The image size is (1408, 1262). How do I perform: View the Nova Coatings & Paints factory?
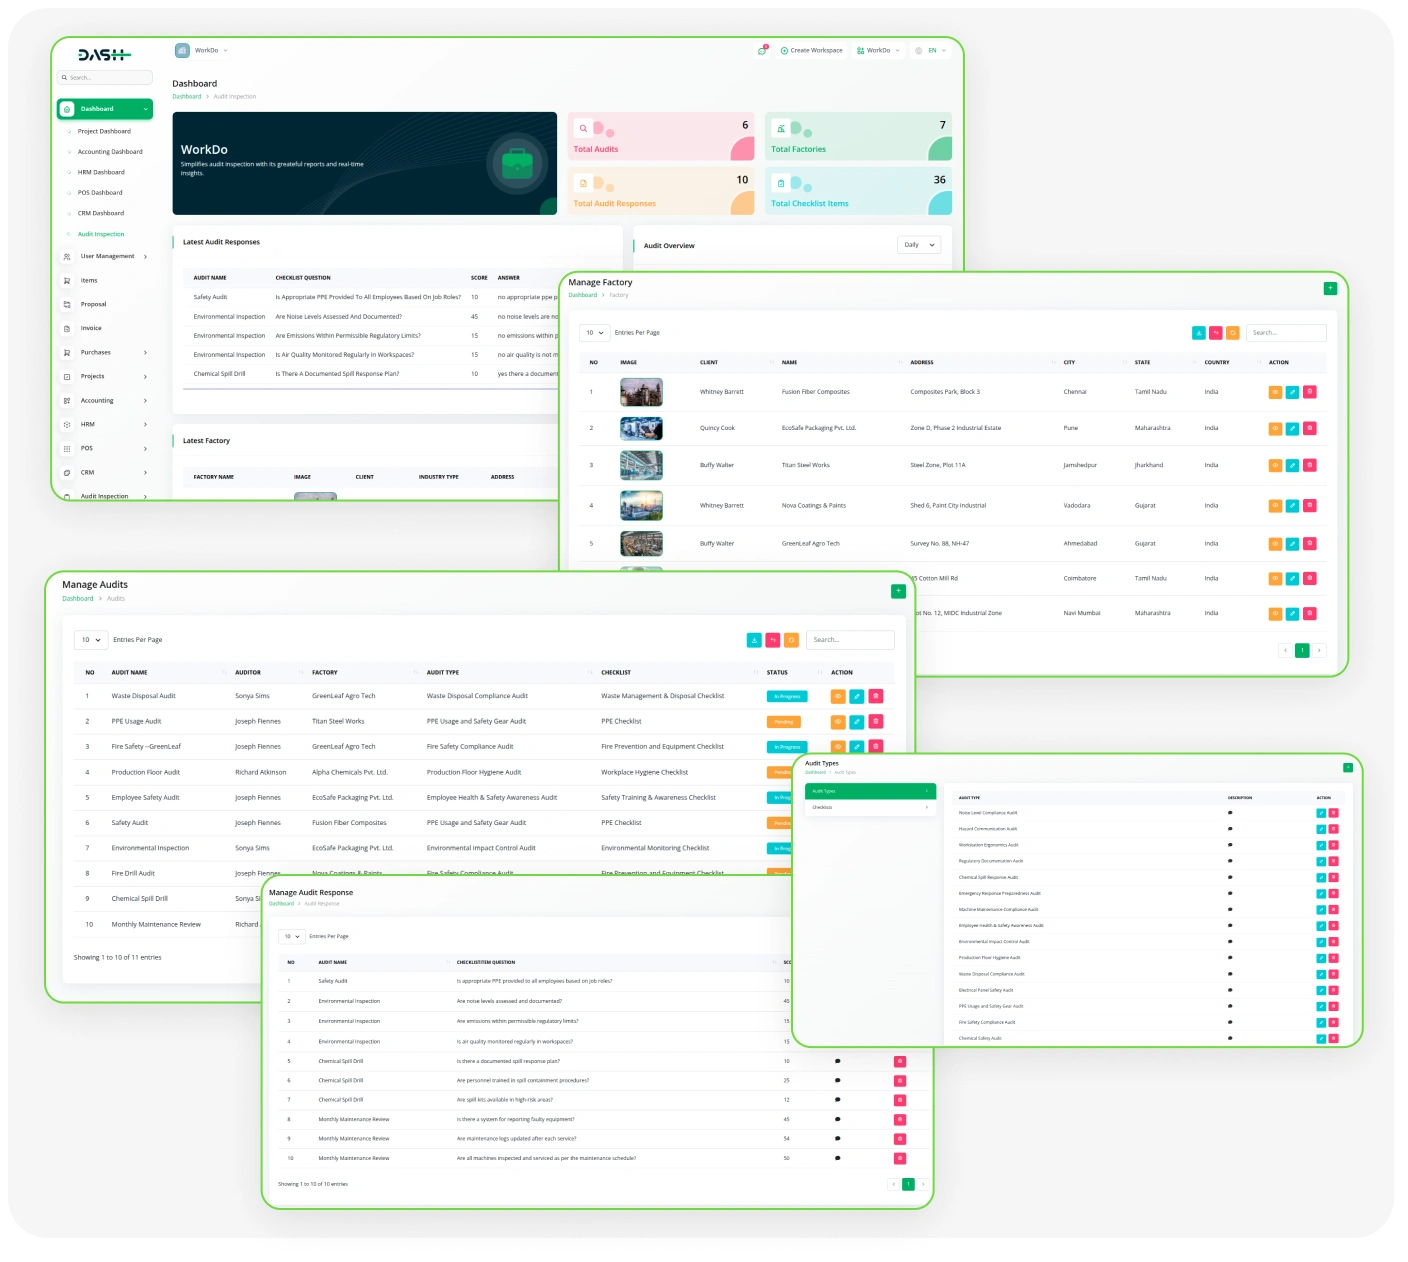tap(1275, 506)
